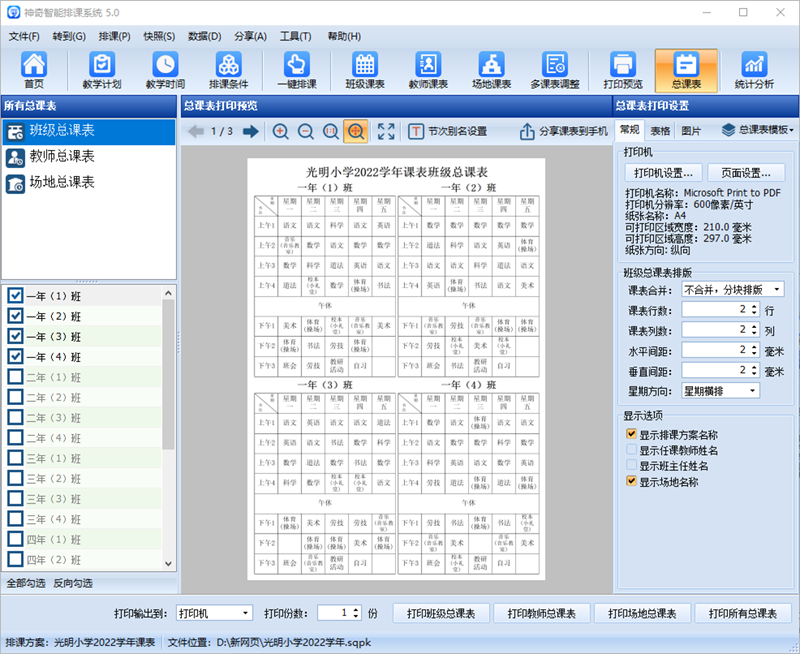
Task: Open the 教师课表 toolbar icon
Action: pyautogui.click(x=428, y=70)
